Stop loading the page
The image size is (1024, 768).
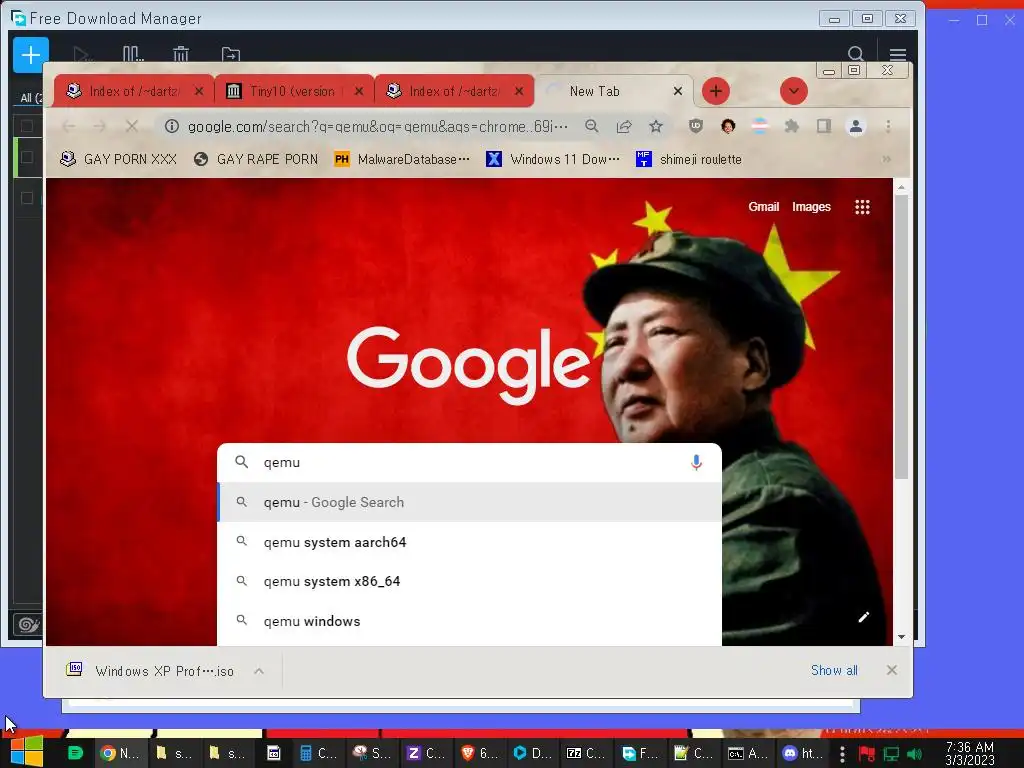[x=131, y=126]
